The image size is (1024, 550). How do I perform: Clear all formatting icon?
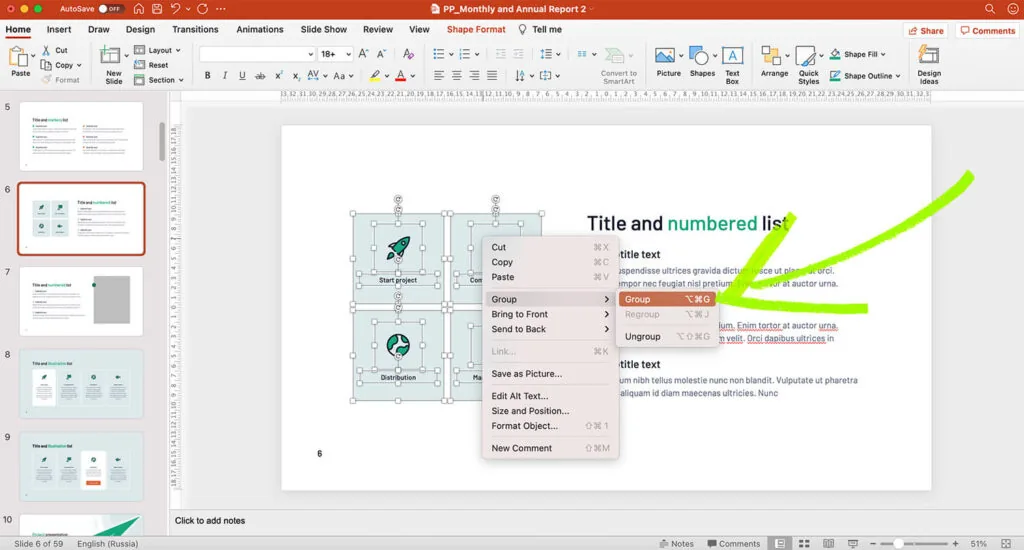[408, 54]
